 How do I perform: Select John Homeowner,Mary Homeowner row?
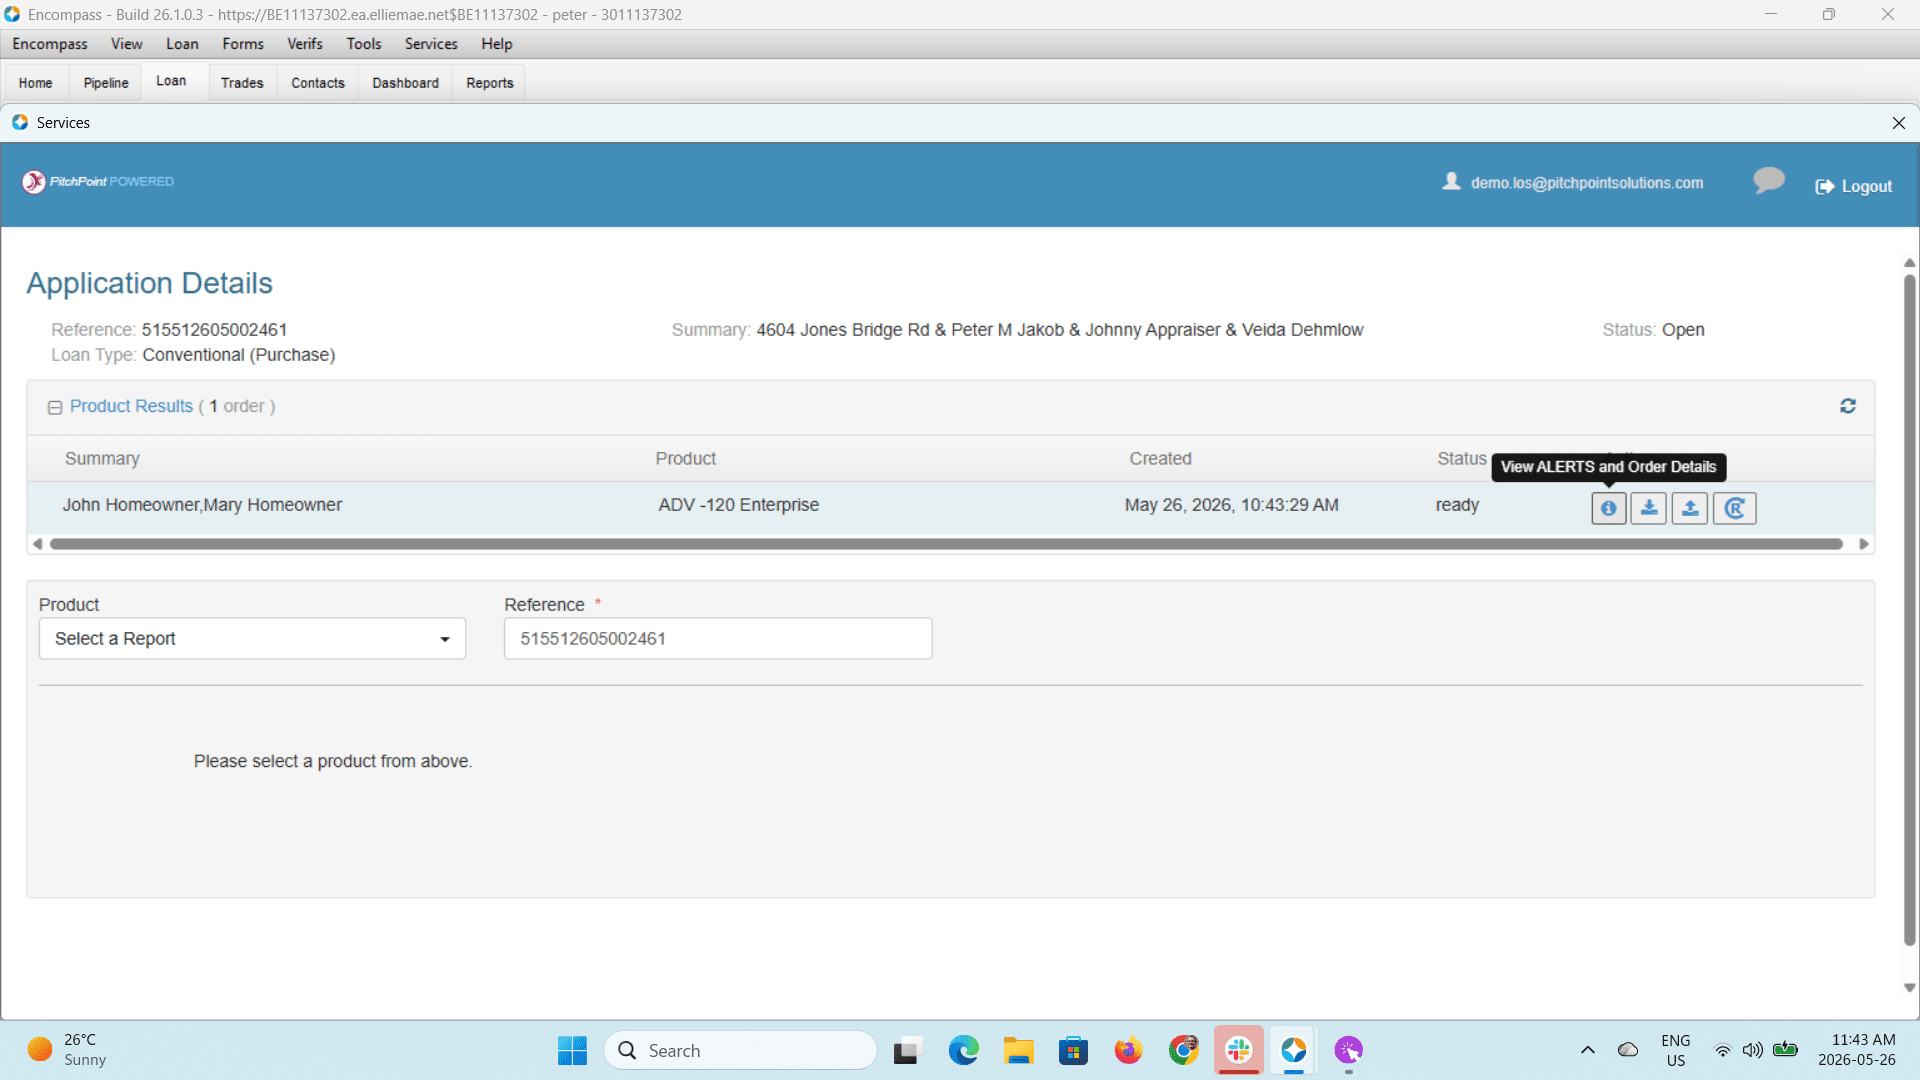pyautogui.click(x=950, y=506)
